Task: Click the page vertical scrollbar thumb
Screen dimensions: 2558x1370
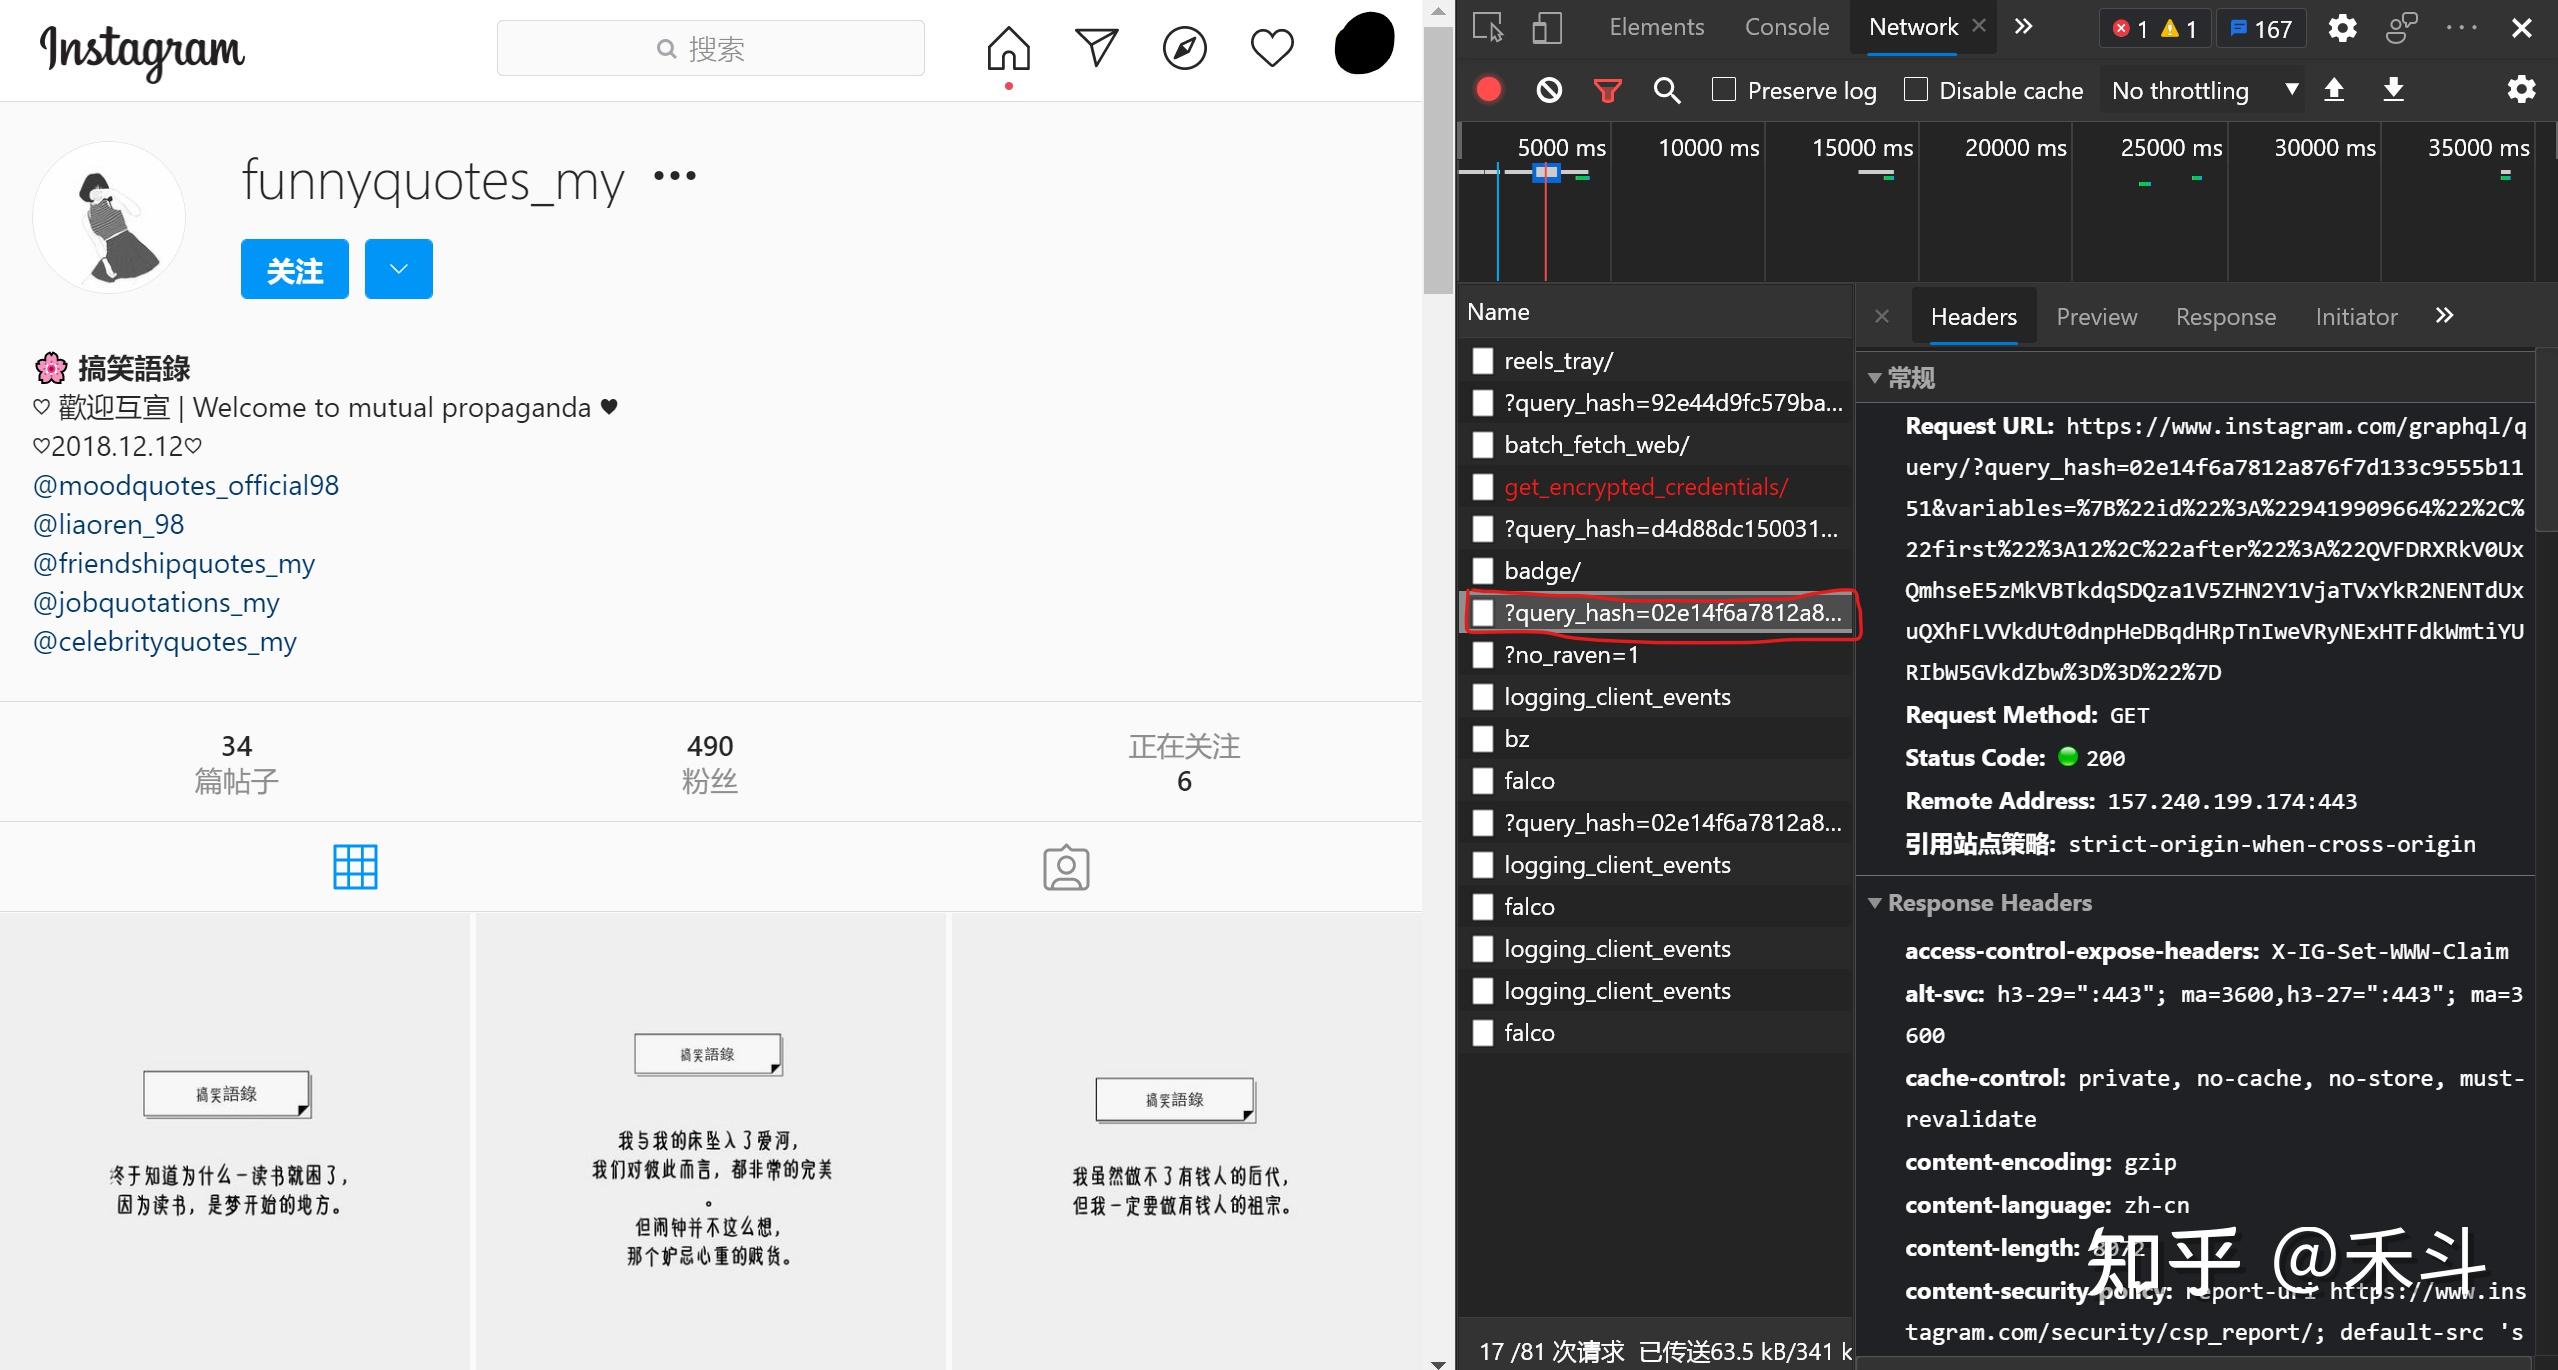Action: (1438, 160)
